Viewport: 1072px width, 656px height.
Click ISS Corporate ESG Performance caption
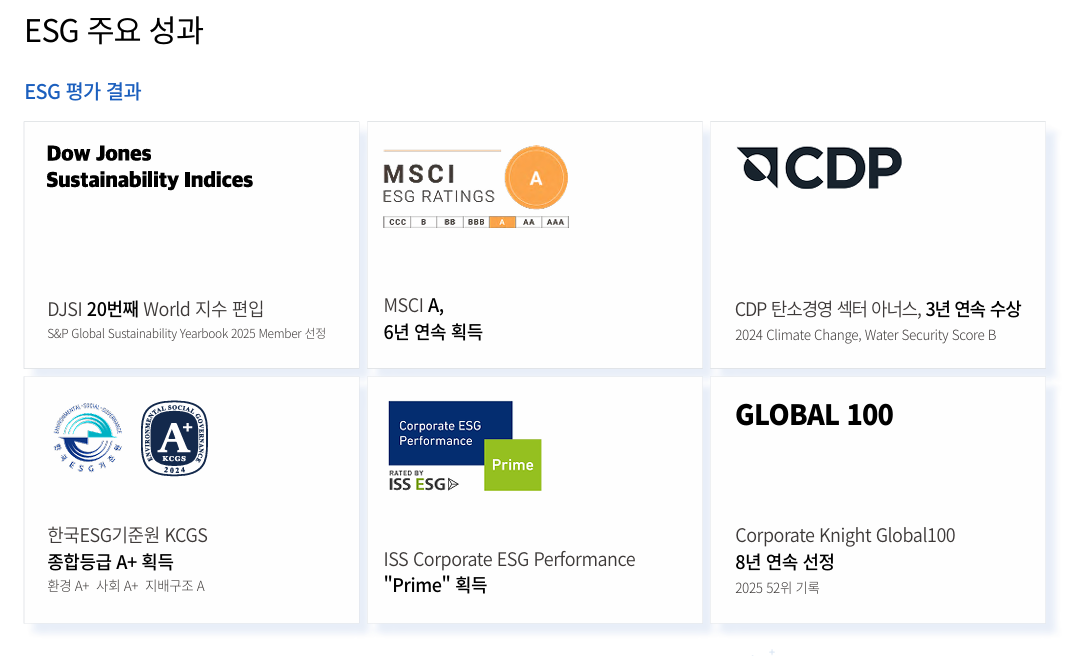(x=509, y=559)
